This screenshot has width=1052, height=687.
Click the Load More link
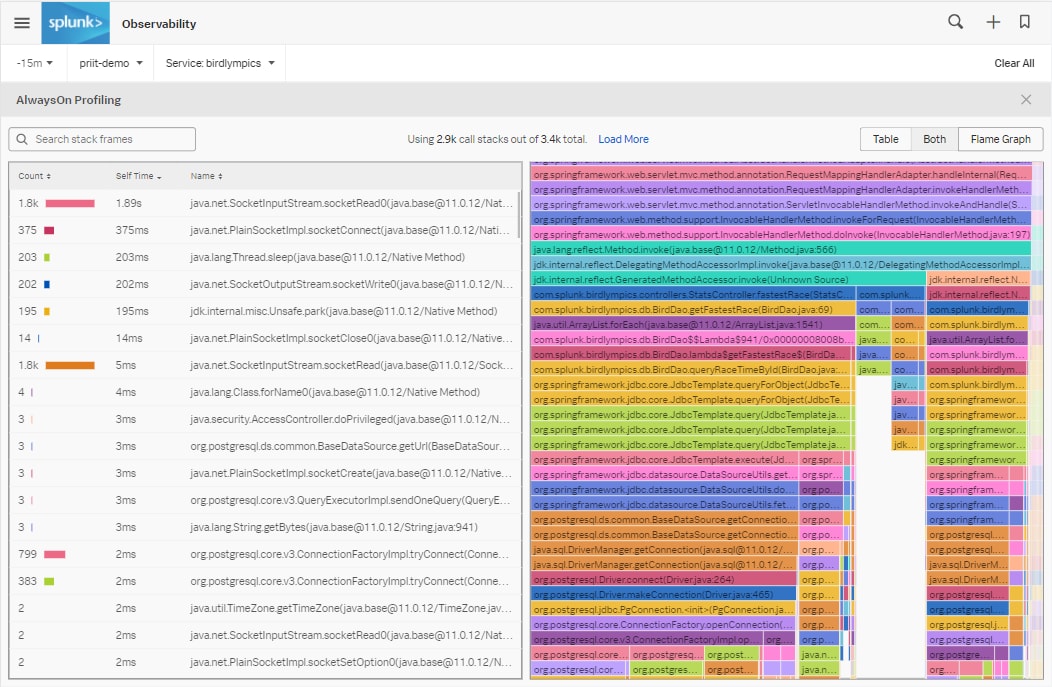[x=623, y=139]
